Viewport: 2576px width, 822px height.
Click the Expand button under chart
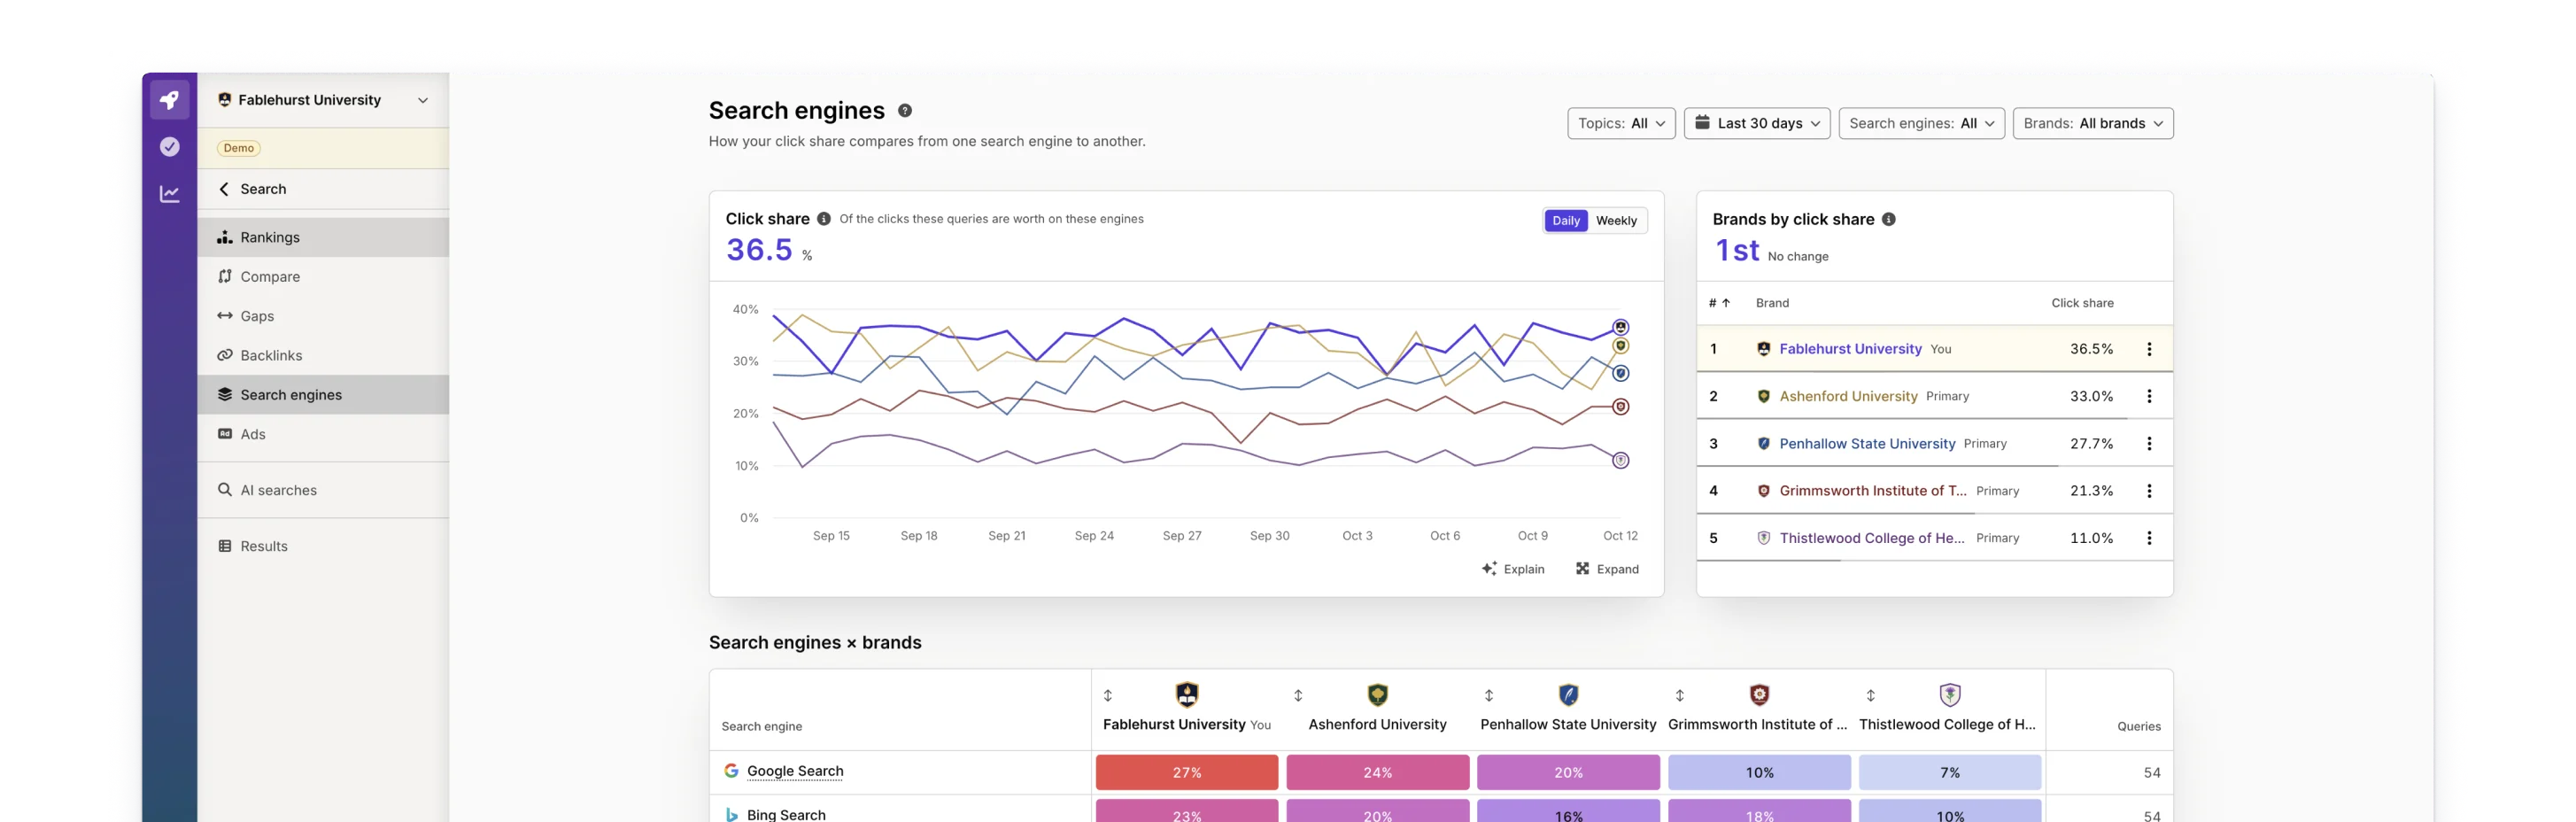pos(1607,569)
